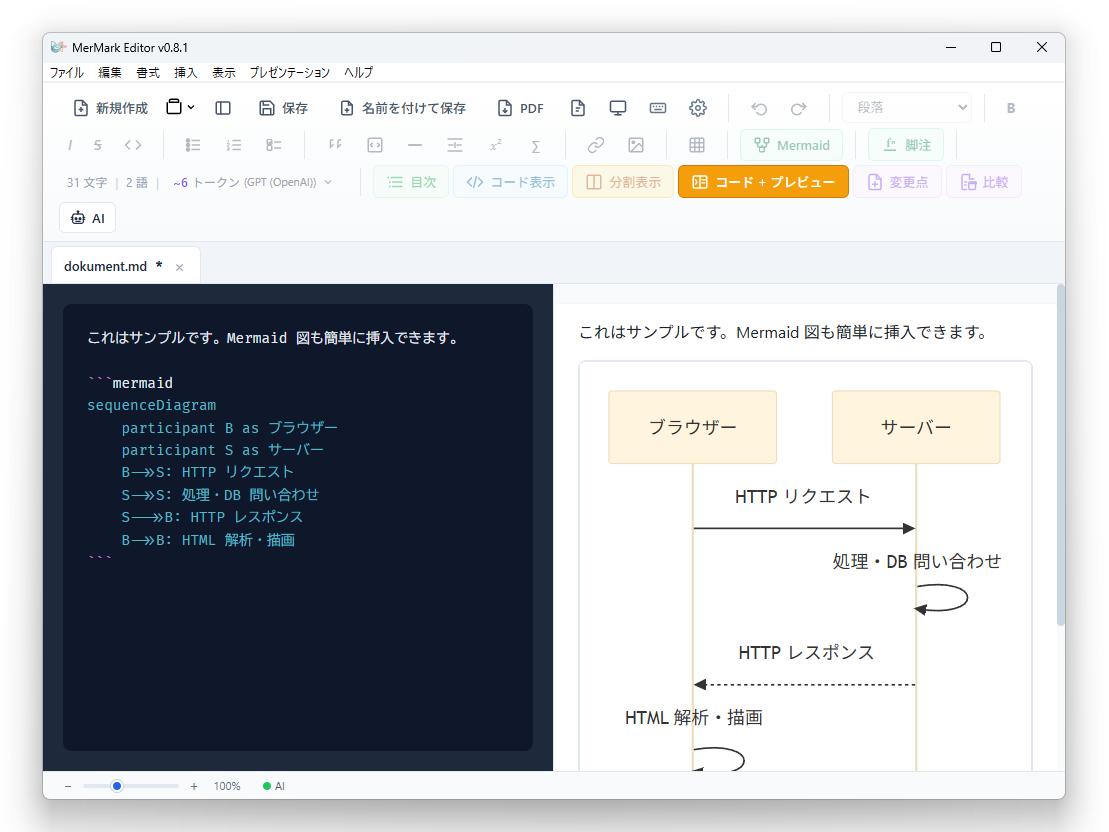Close the dokument.md tab
The image size is (1109, 832).
(180, 267)
